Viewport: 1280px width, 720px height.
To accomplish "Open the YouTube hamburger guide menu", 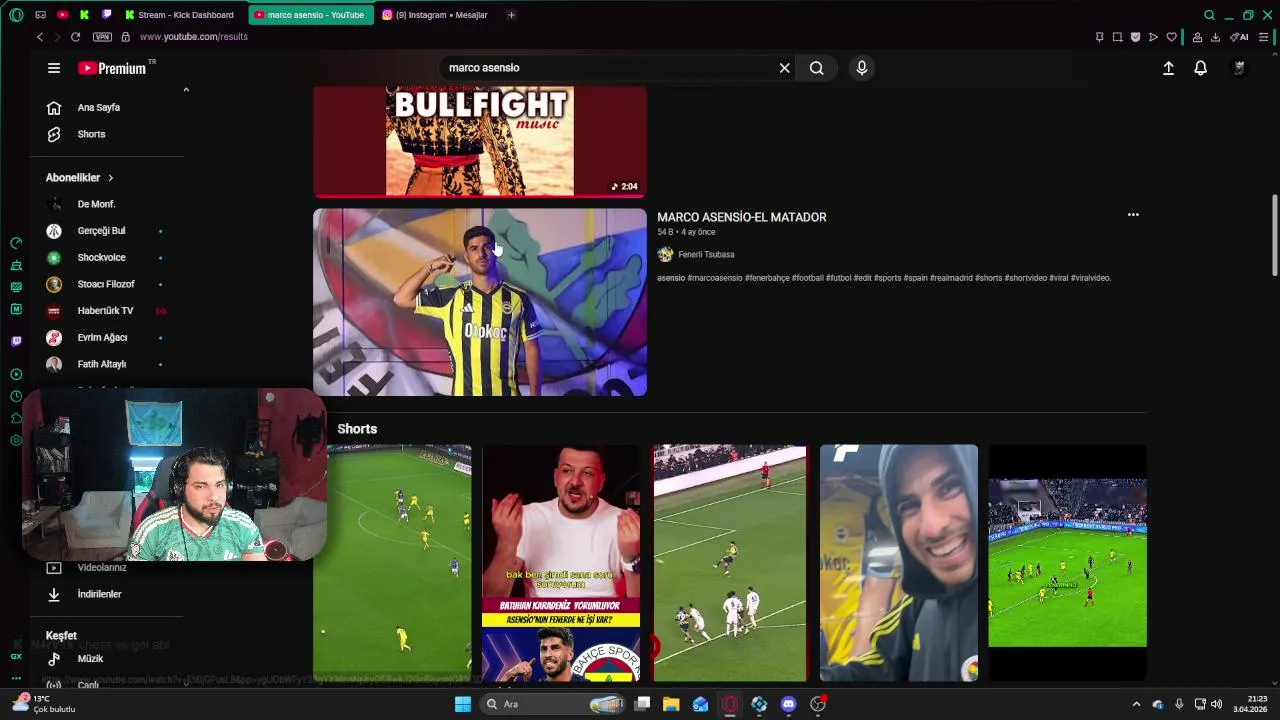I will pos(54,68).
